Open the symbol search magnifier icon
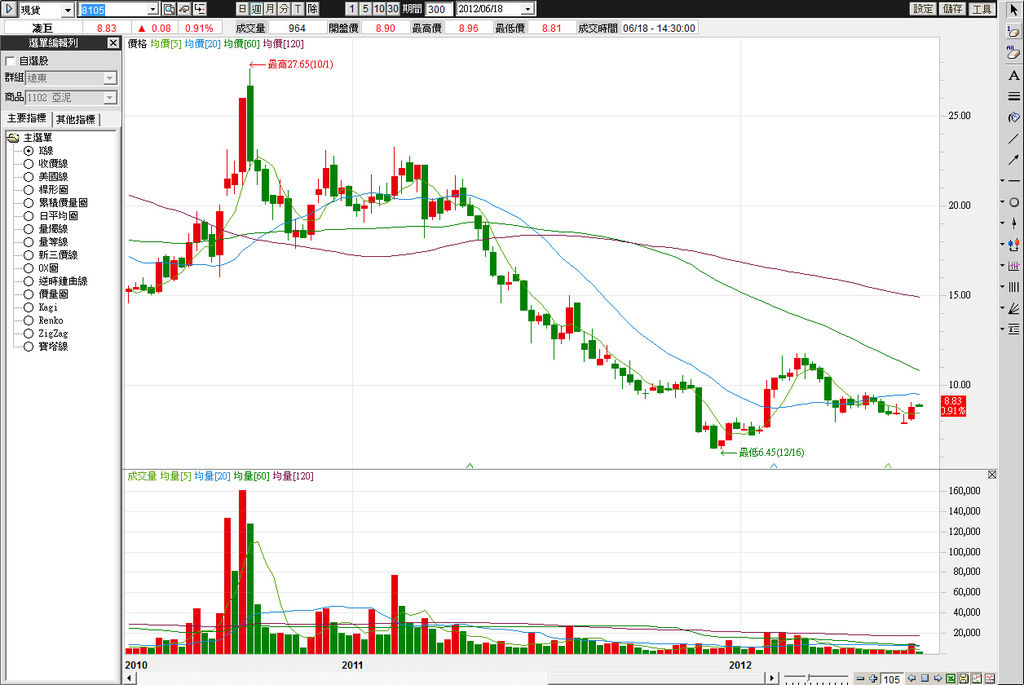The width and height of the screenshot is (1024, 685). tap(169, 9)
